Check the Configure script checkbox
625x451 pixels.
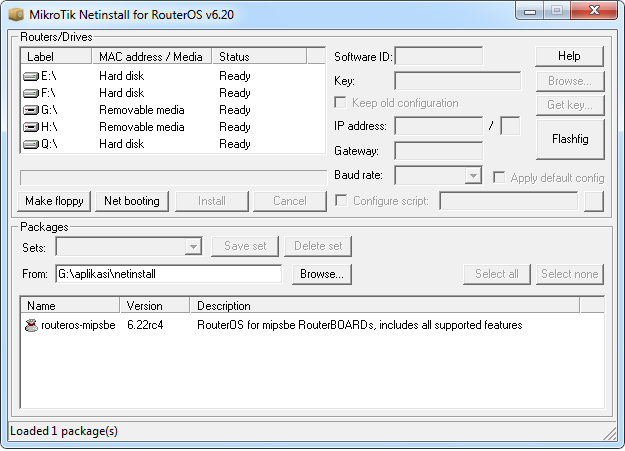click(x=341, y=200)
